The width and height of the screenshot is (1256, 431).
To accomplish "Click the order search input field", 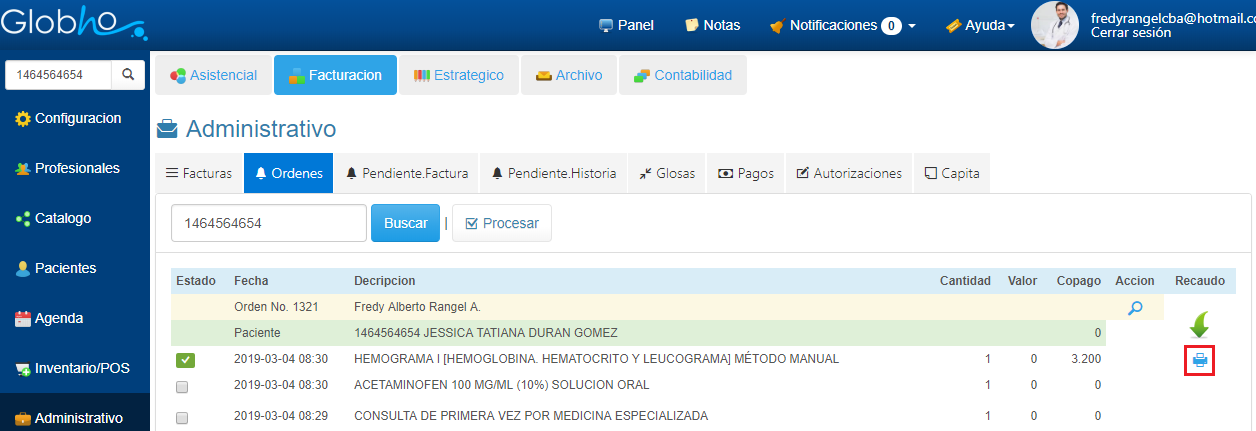I will [x=269, y=224].
